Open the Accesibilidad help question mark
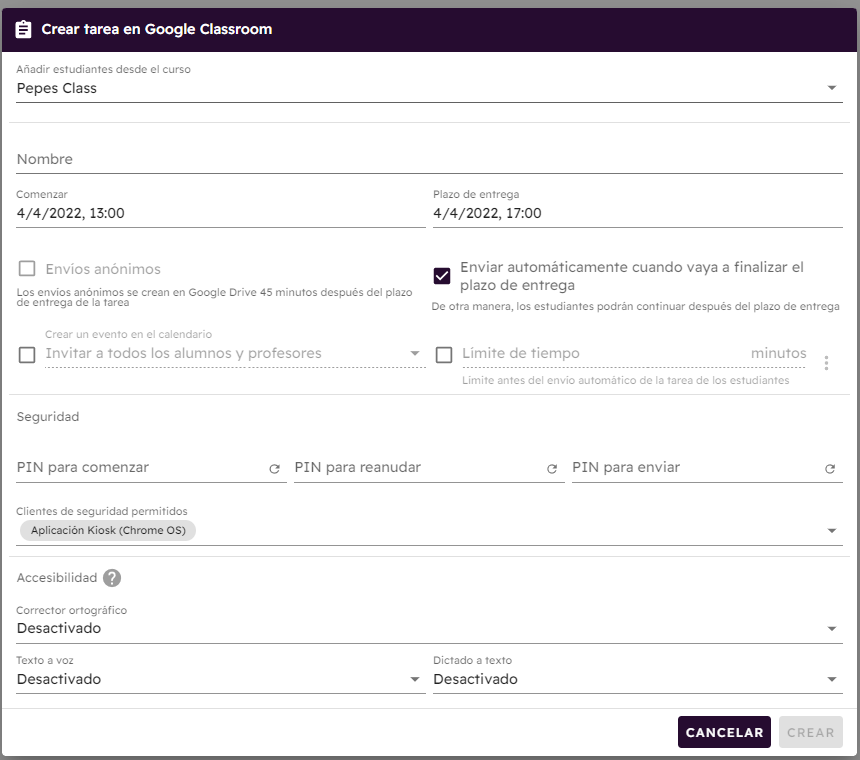Viewport: 860px width, 760px height. click(x=112, y=577)
